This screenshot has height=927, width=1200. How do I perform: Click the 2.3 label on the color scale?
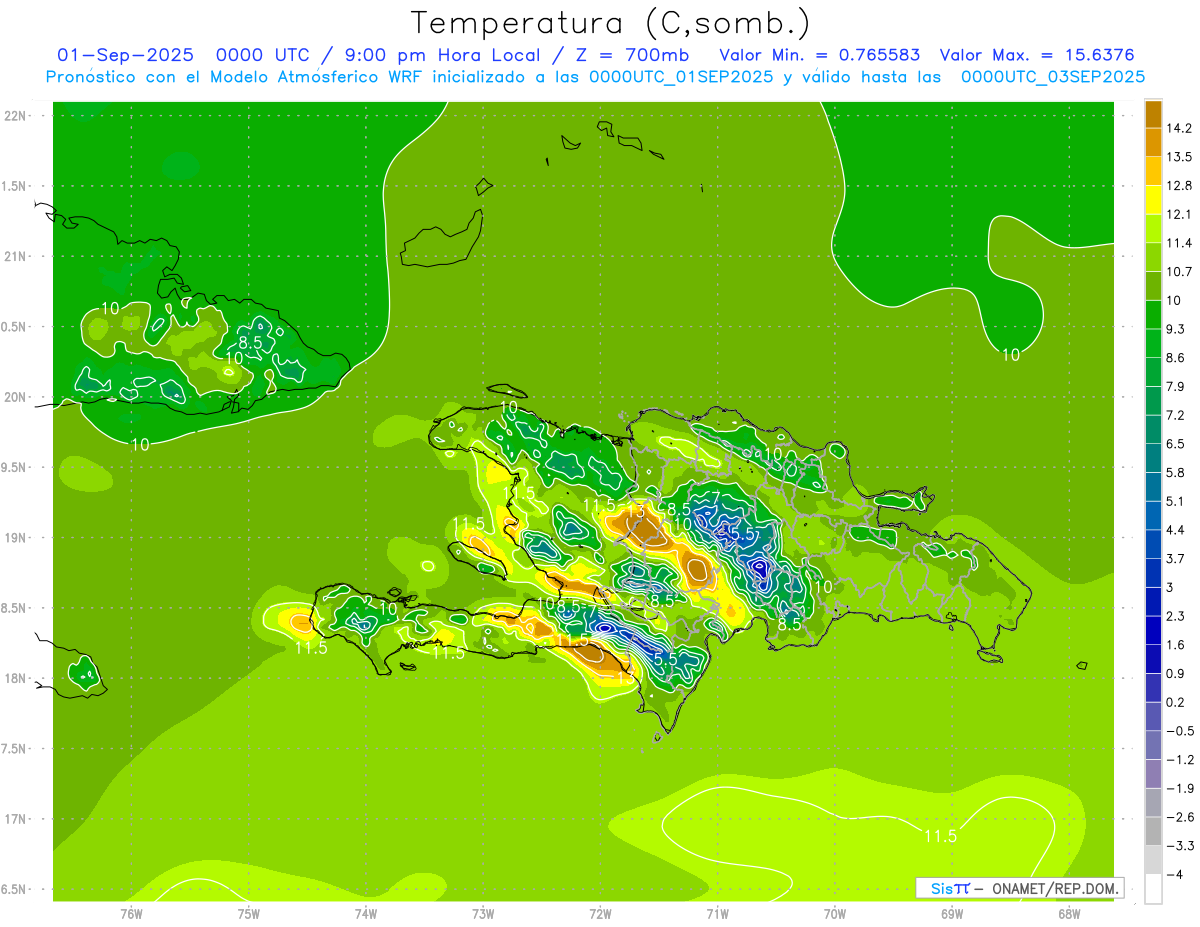click(1175, 615)
